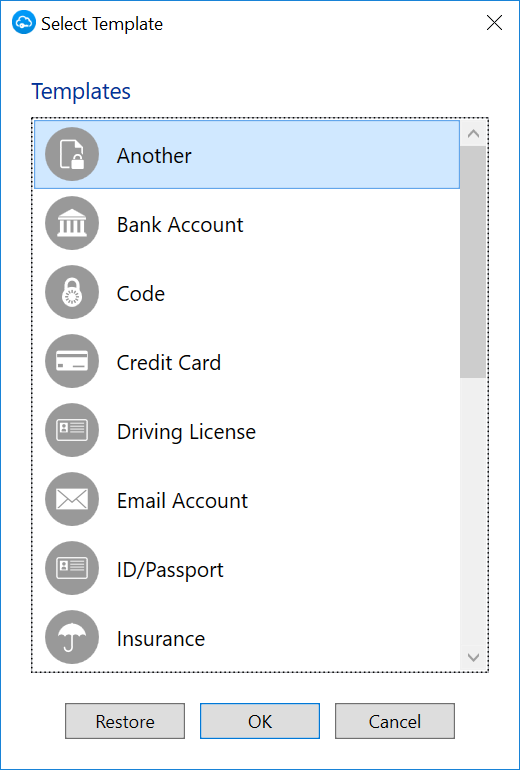This screenshot has width=520, height=770.
Task: Click the scrollbar down arrow
Action: pos(473,657)
